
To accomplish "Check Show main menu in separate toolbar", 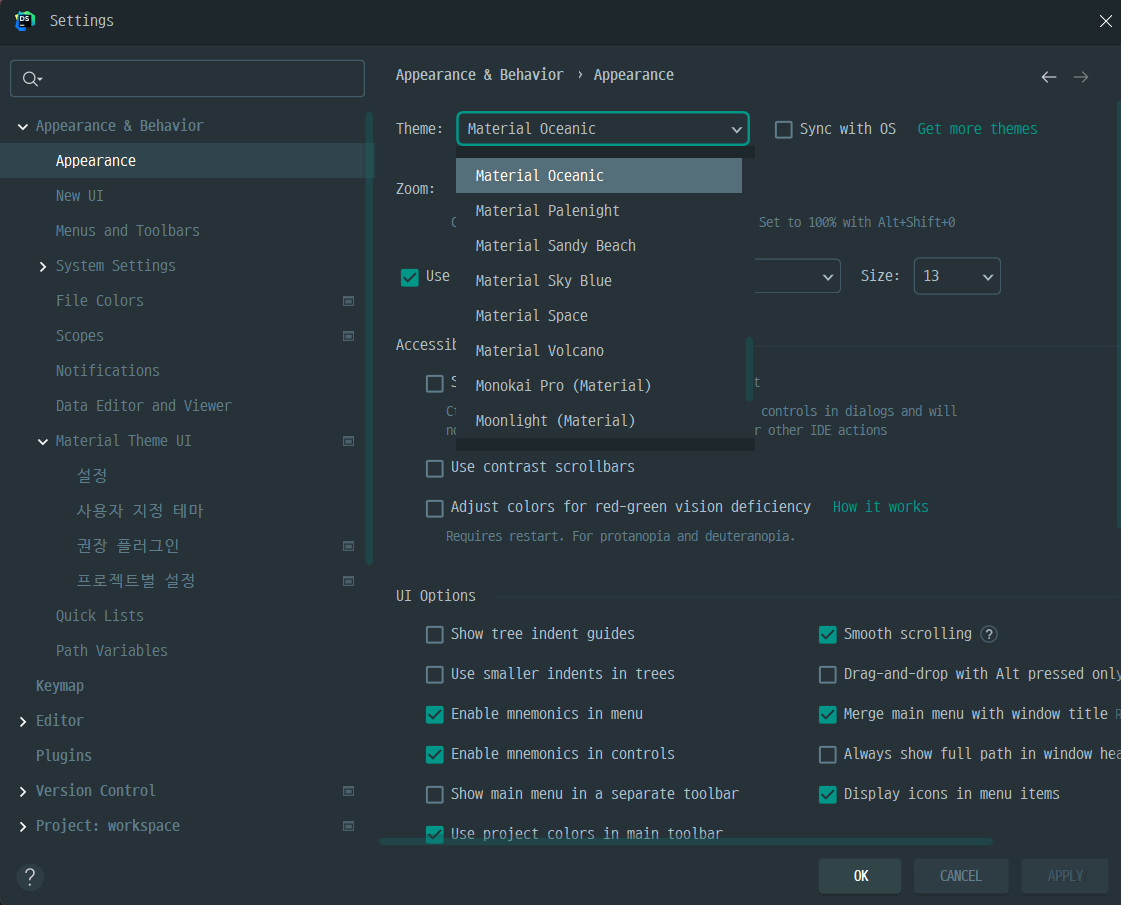I will [435, 795].
